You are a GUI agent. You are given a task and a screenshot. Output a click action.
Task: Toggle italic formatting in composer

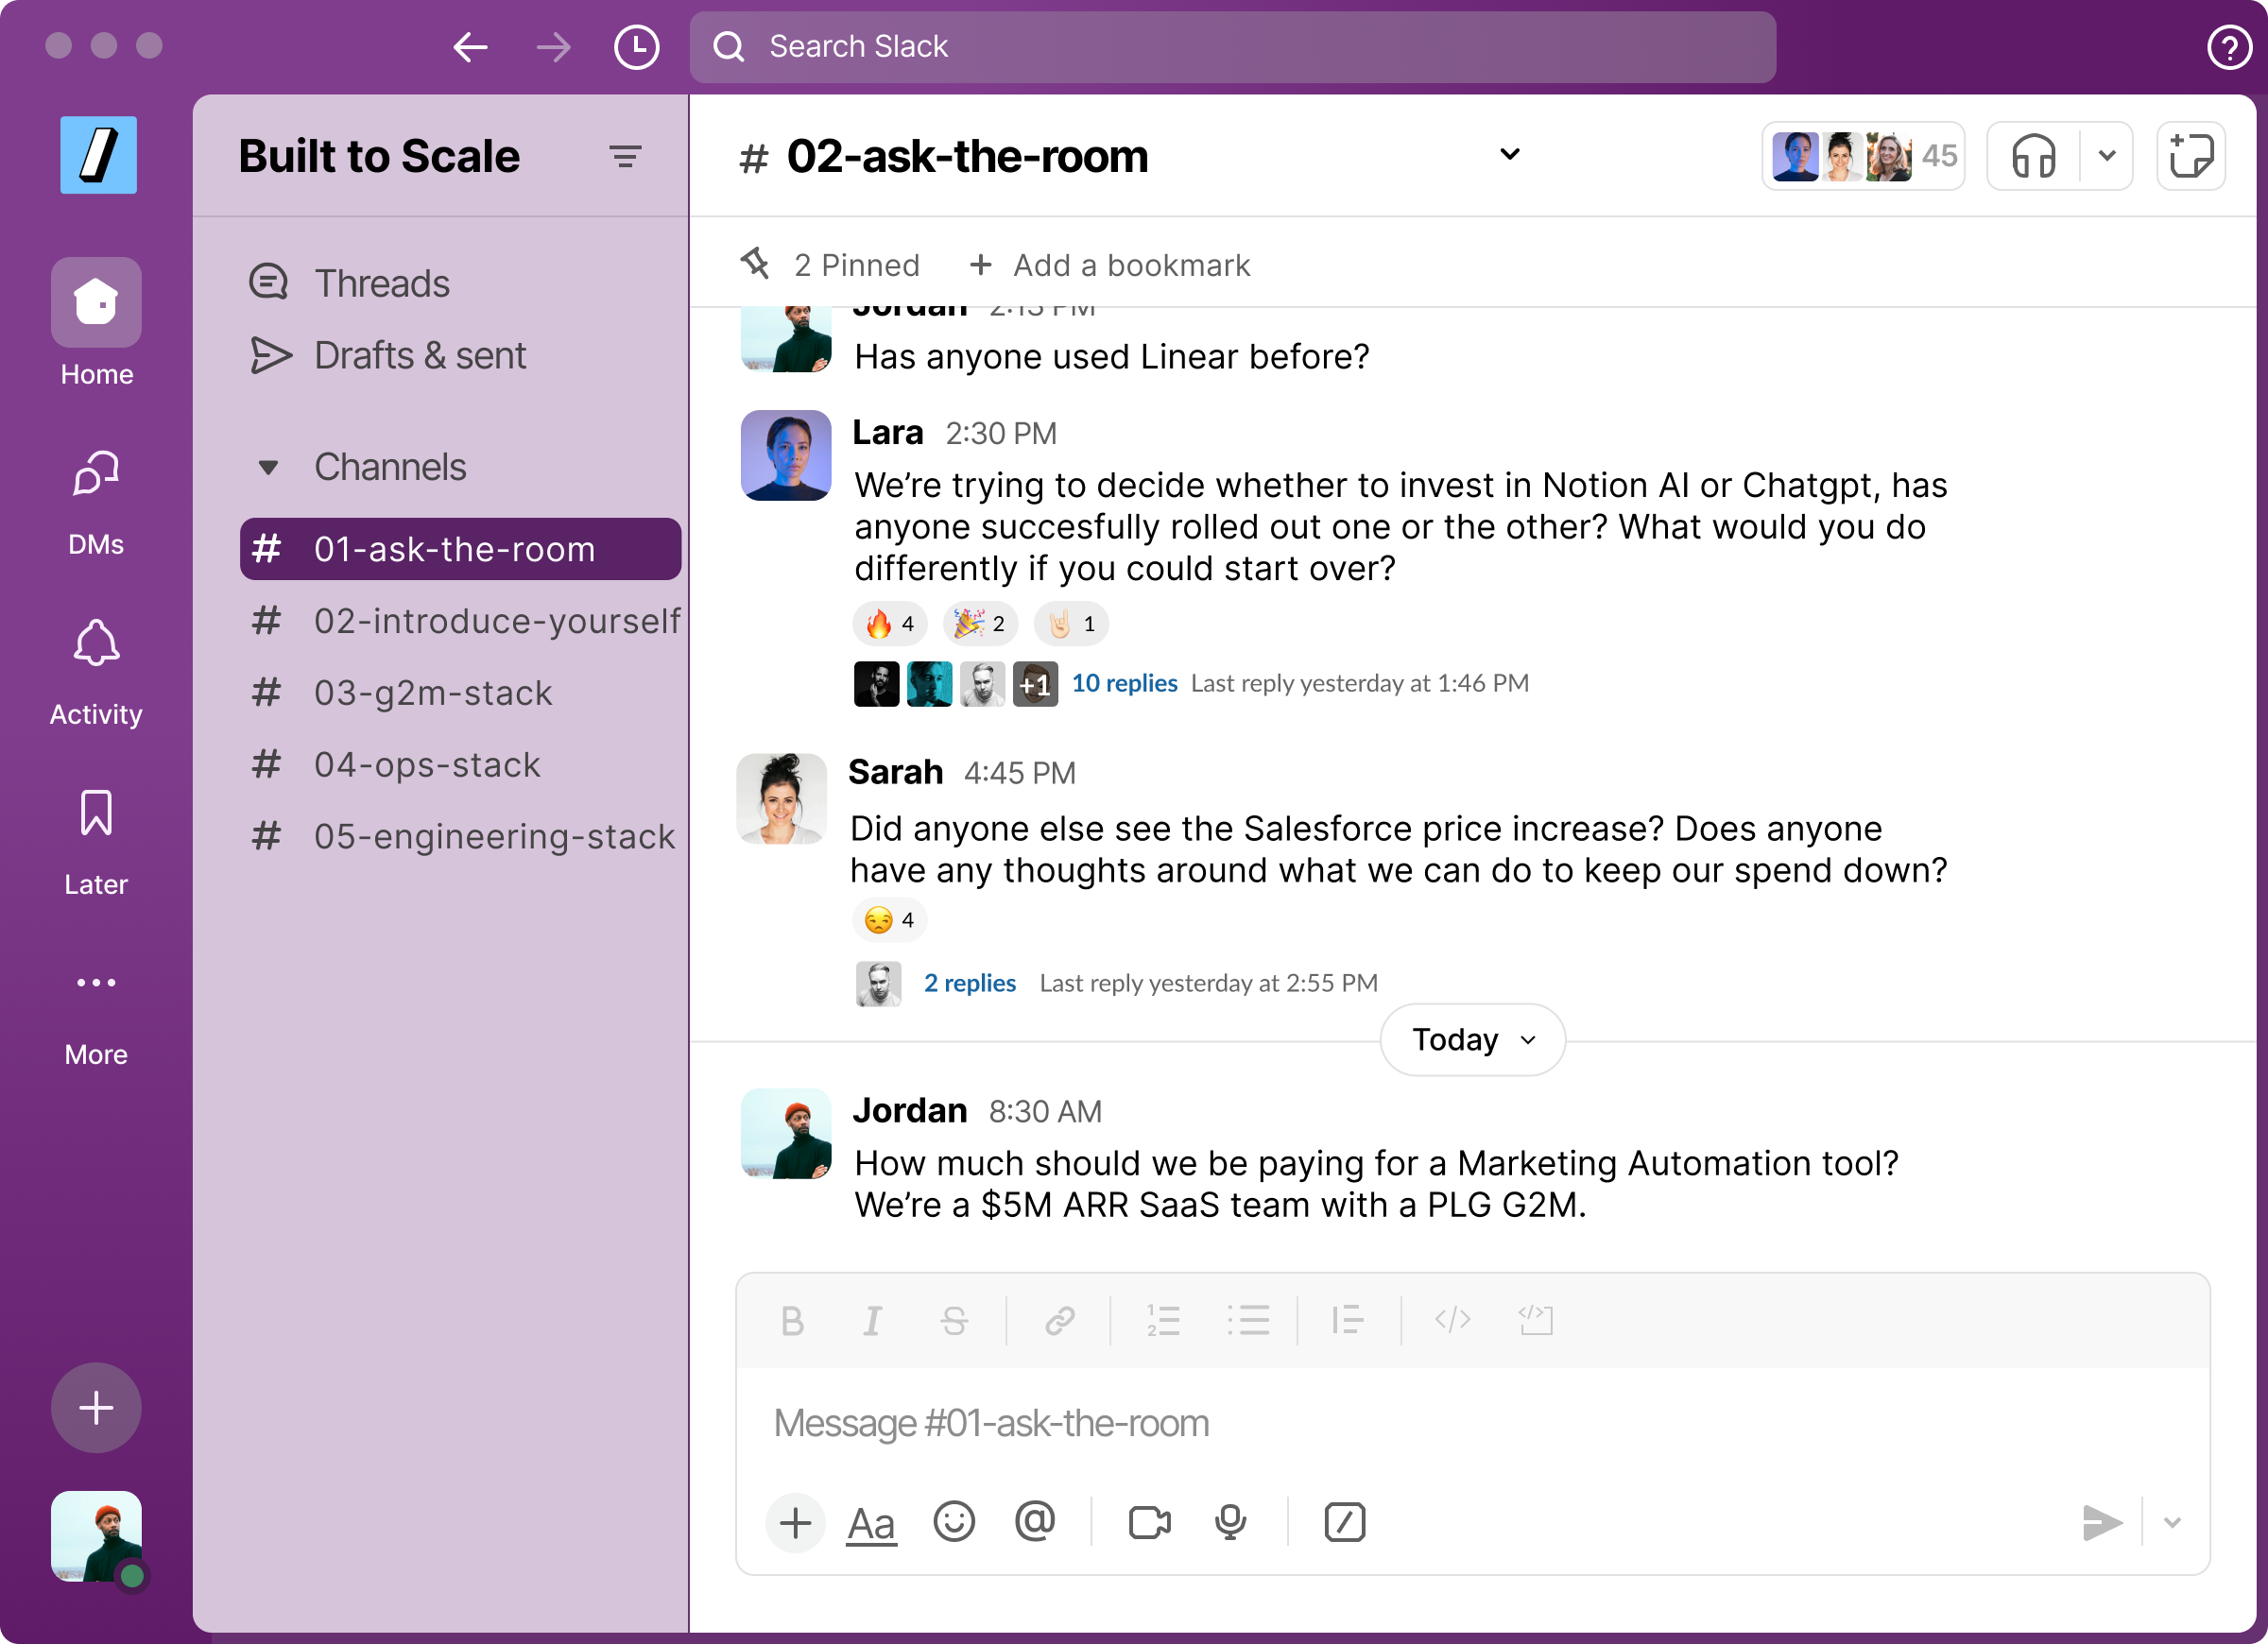click(872, 1321)
